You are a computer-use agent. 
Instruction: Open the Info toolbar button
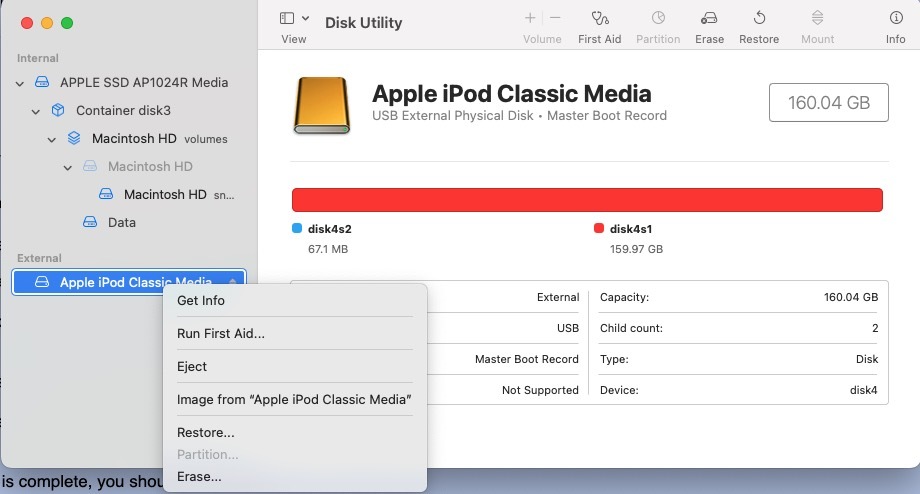(895, 19)
